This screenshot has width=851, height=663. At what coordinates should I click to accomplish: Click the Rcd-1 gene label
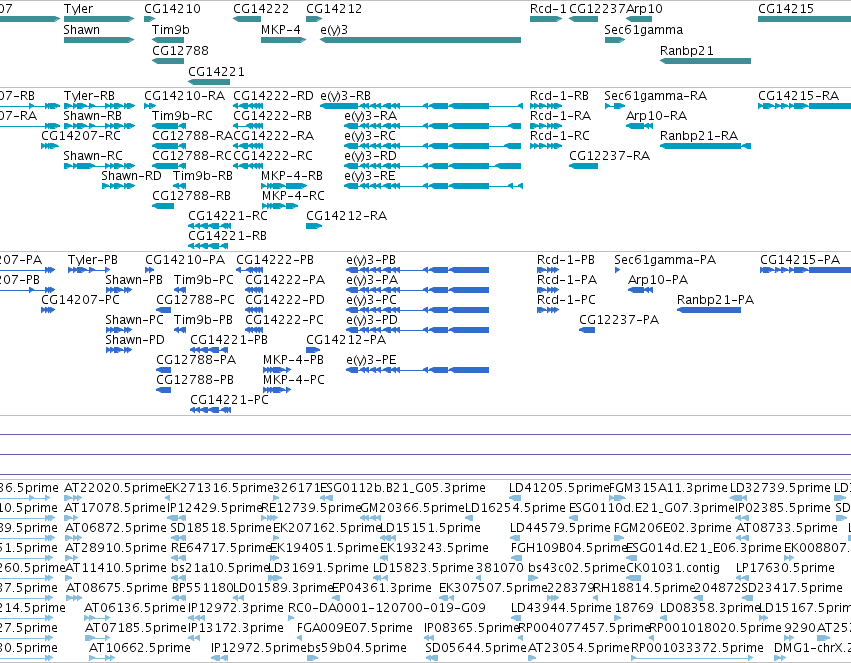[548, 9]
